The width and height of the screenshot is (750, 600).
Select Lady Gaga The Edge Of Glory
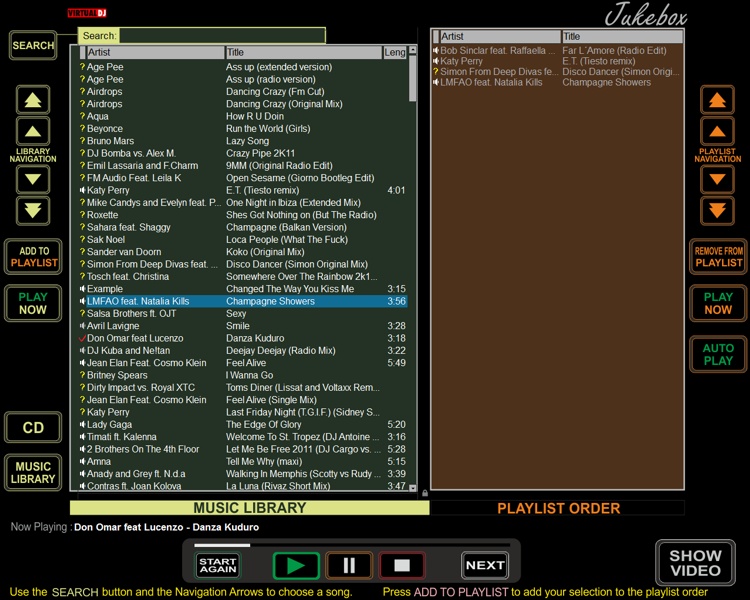(x=243, y=425)
